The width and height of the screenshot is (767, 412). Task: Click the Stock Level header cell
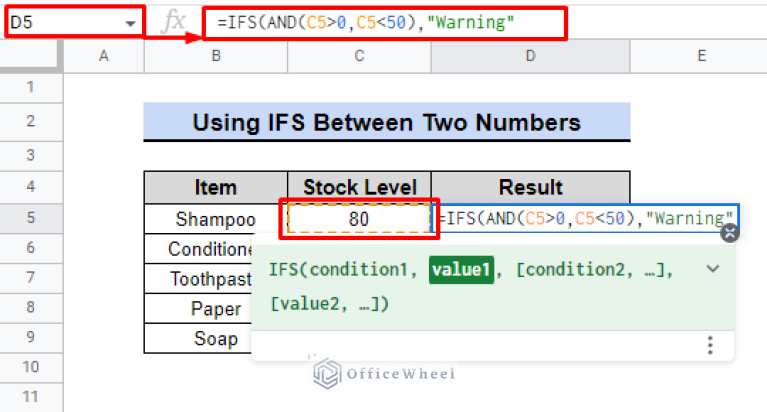point(361,188)
